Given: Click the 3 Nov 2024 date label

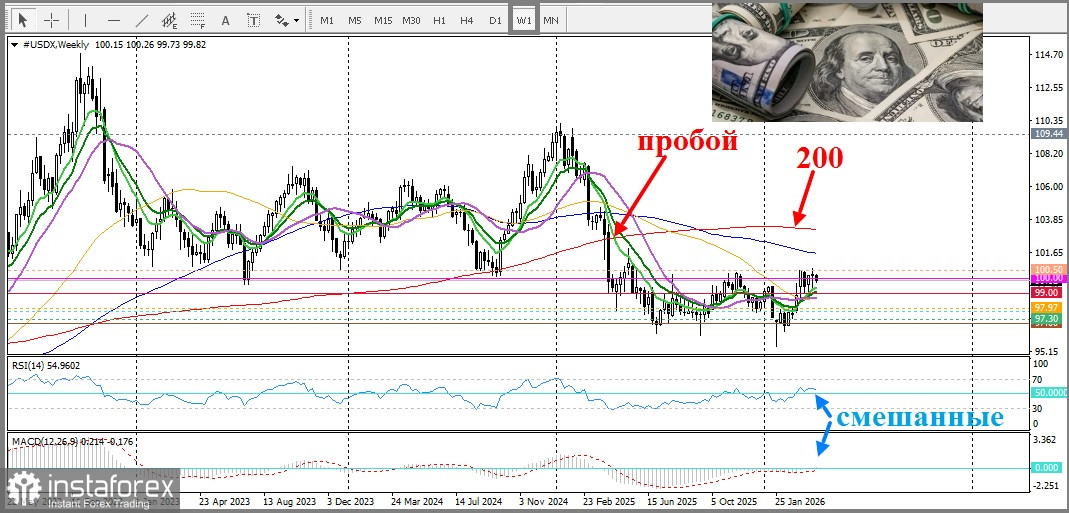Looking at the screenshot, I should point(545,500).
